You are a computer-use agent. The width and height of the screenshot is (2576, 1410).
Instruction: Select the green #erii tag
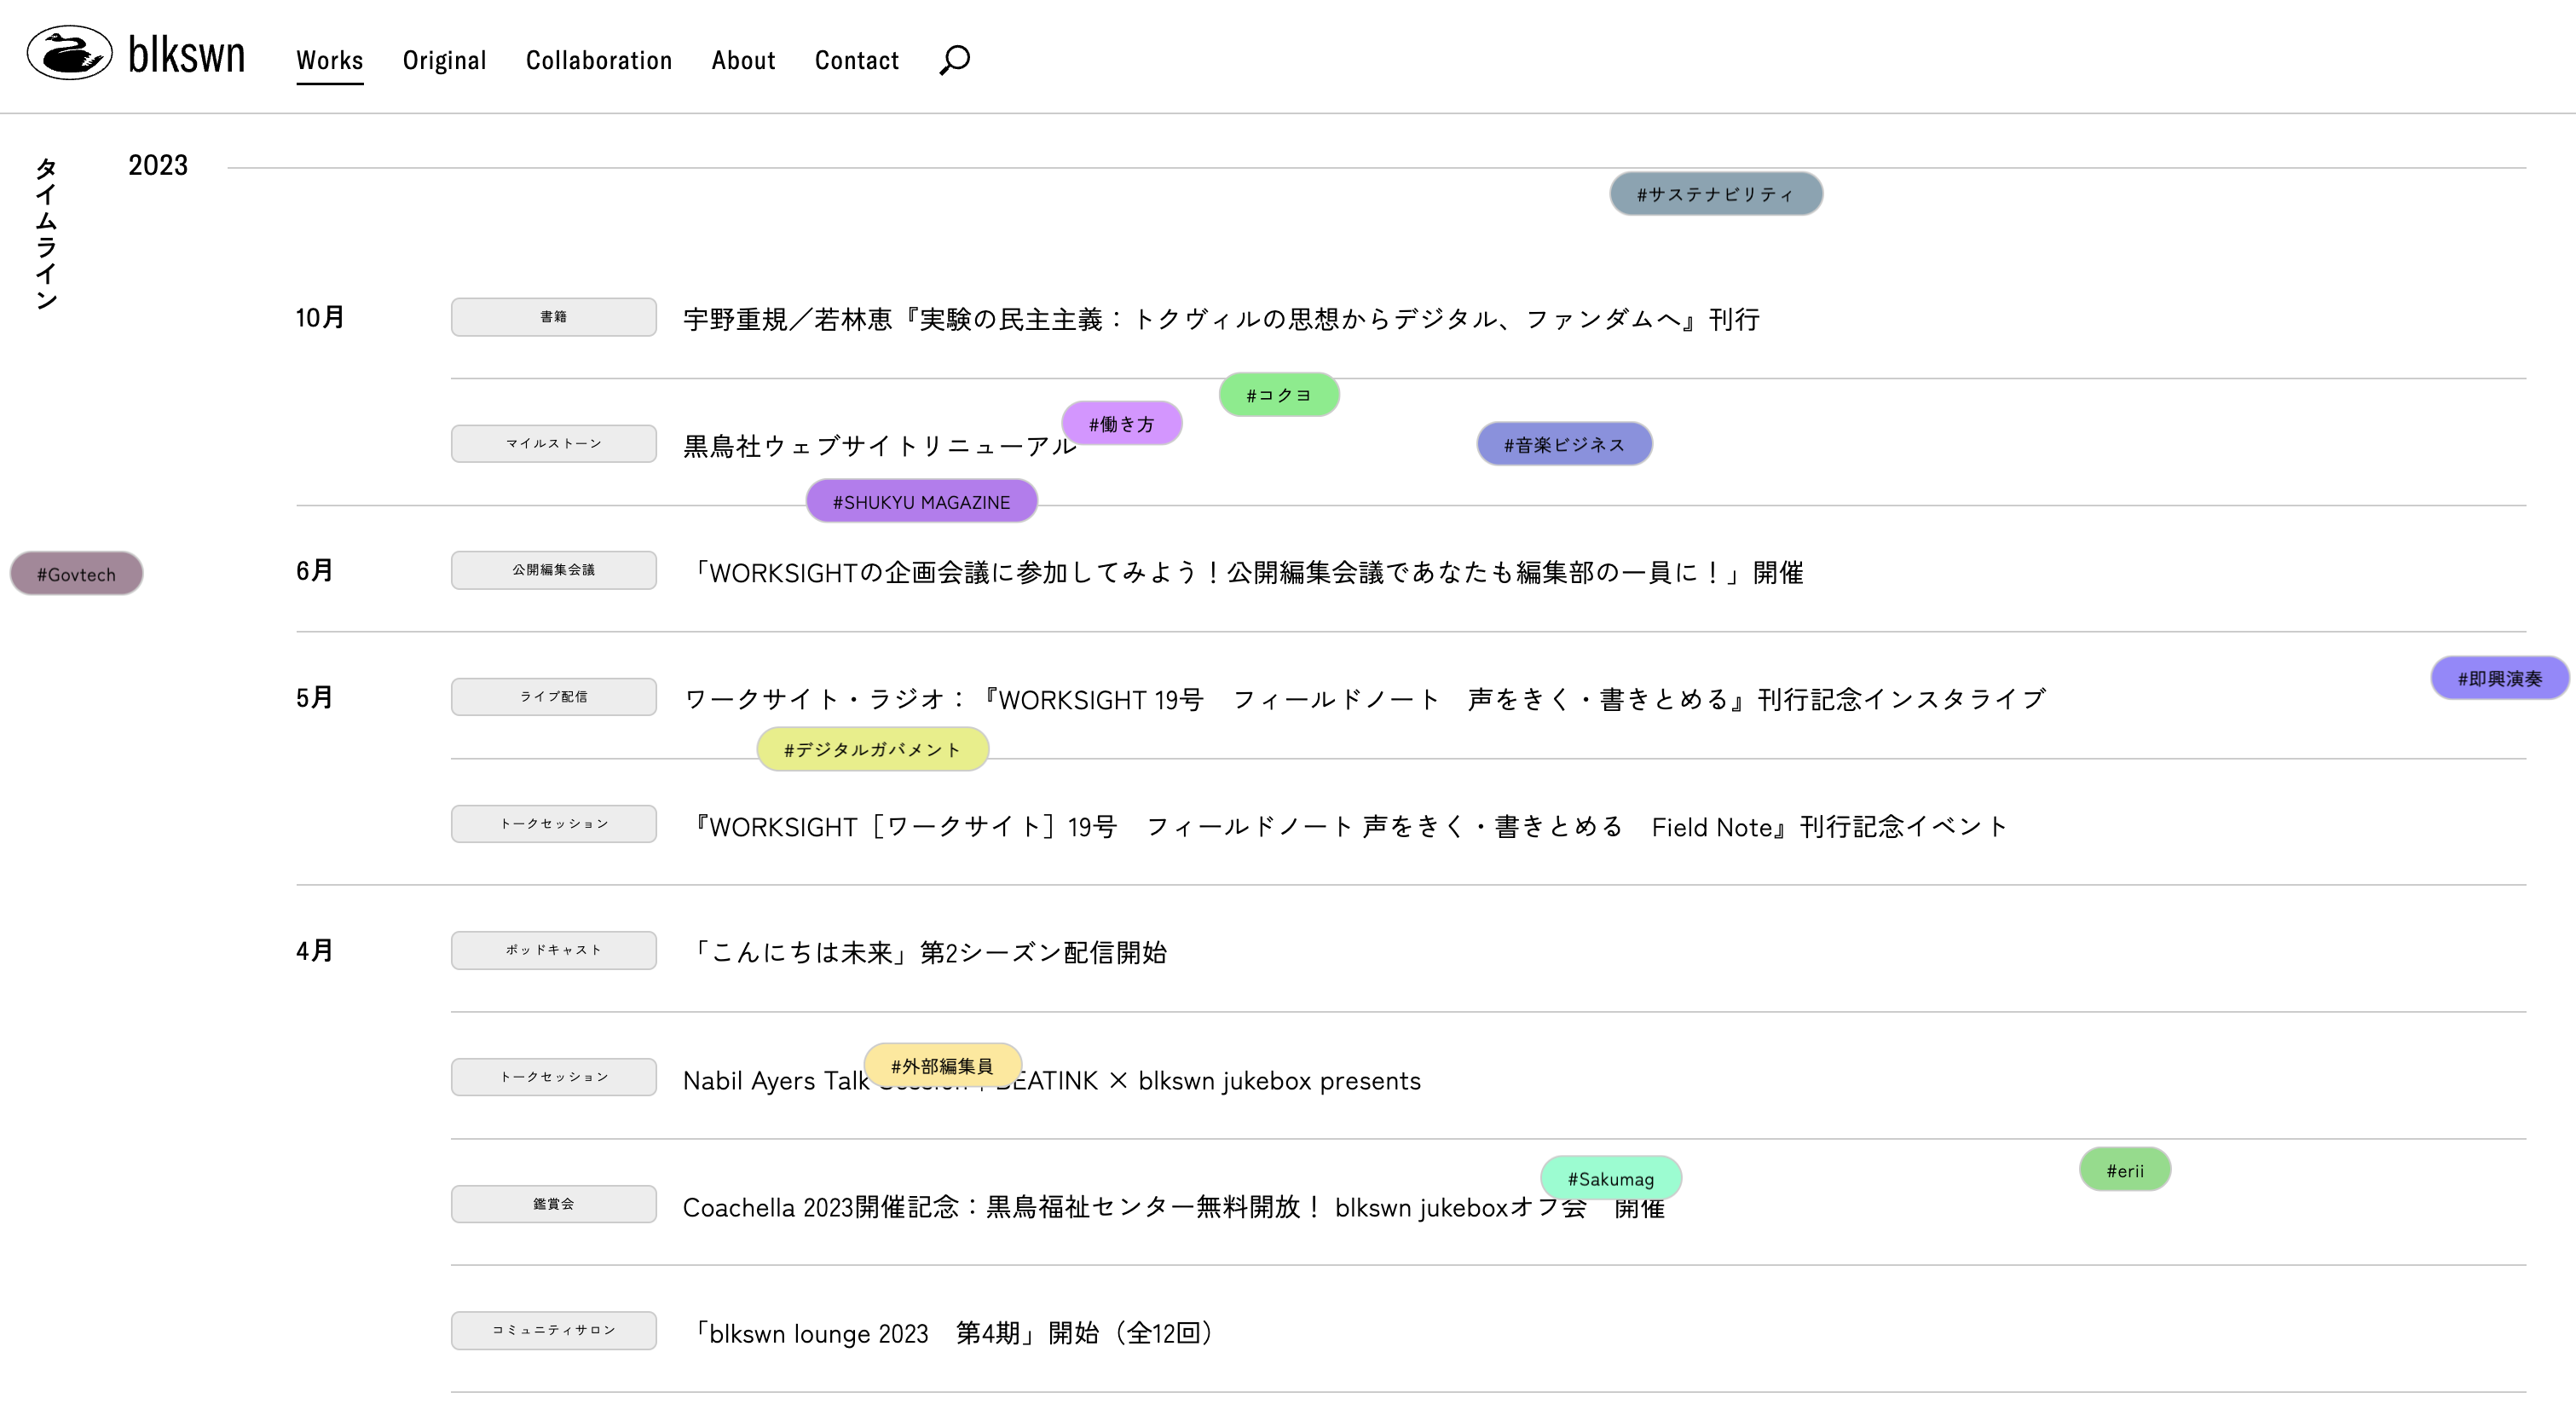pos(2124,1170)
